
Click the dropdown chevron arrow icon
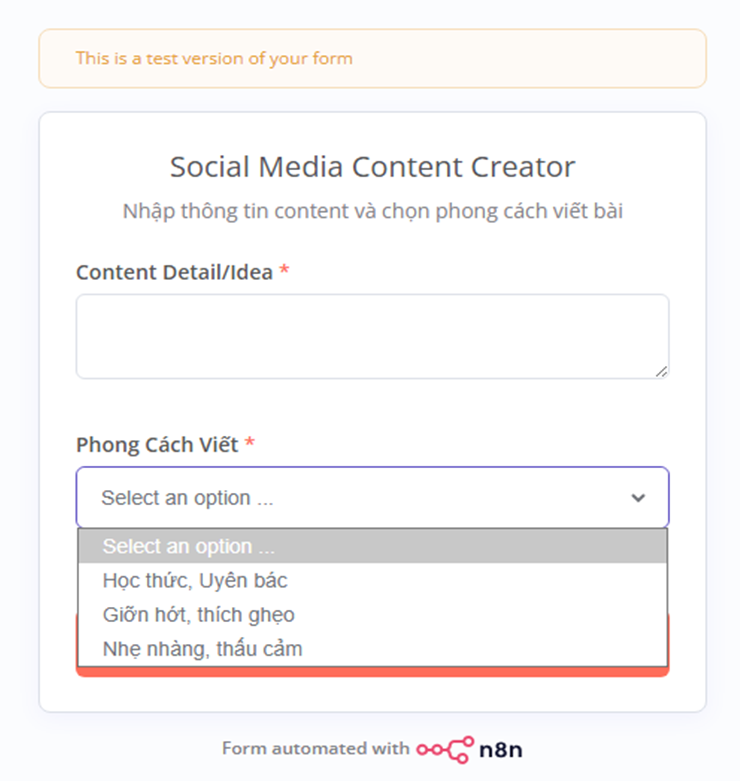[638, 498]
